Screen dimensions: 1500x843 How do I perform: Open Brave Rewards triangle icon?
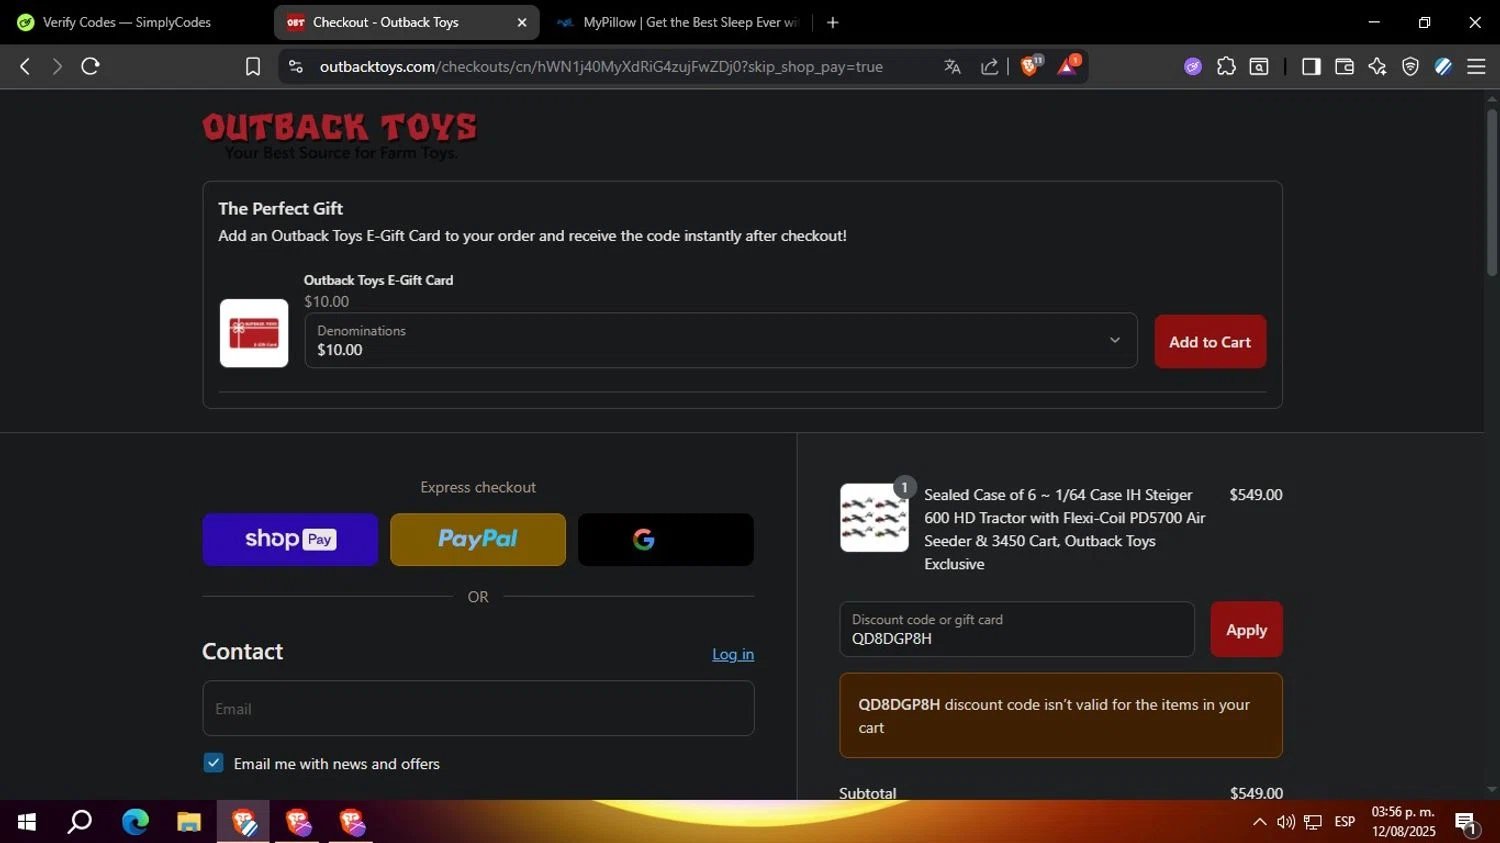click(1067, 66)
